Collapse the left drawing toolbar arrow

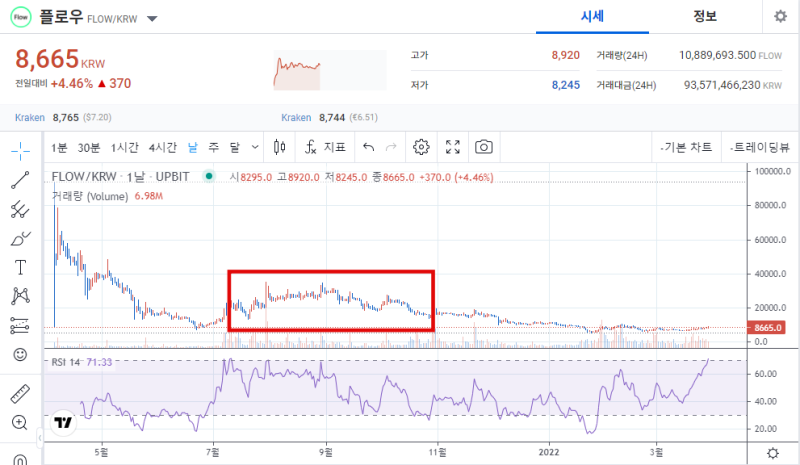tap(40, 437)
